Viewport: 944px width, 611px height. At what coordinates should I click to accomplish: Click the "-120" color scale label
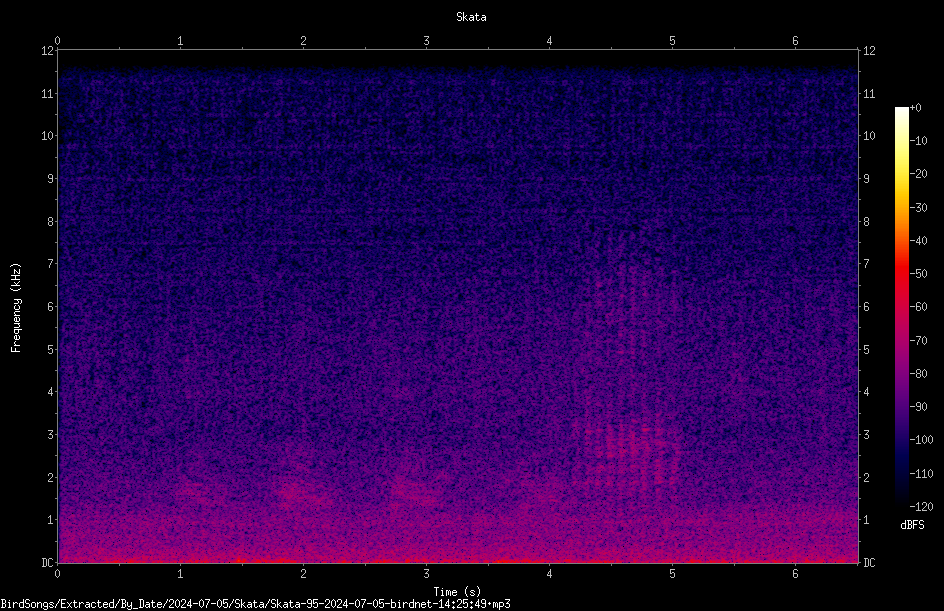click(921, 507)
